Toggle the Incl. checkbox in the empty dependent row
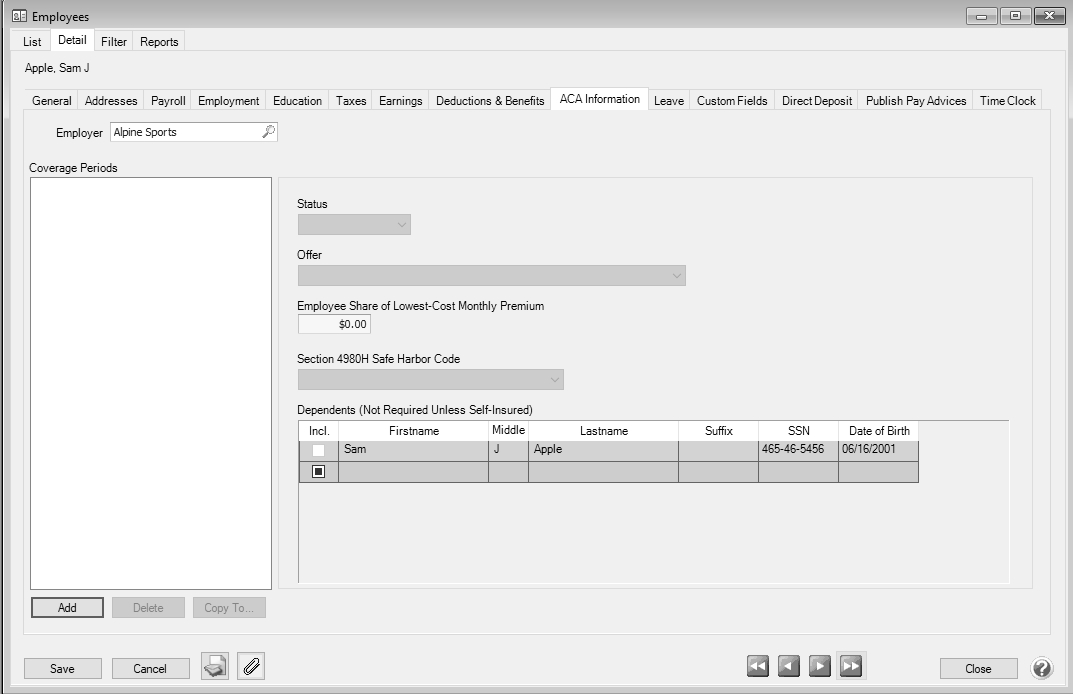The width and height of the screenshot is (1073, 694). 318,472
